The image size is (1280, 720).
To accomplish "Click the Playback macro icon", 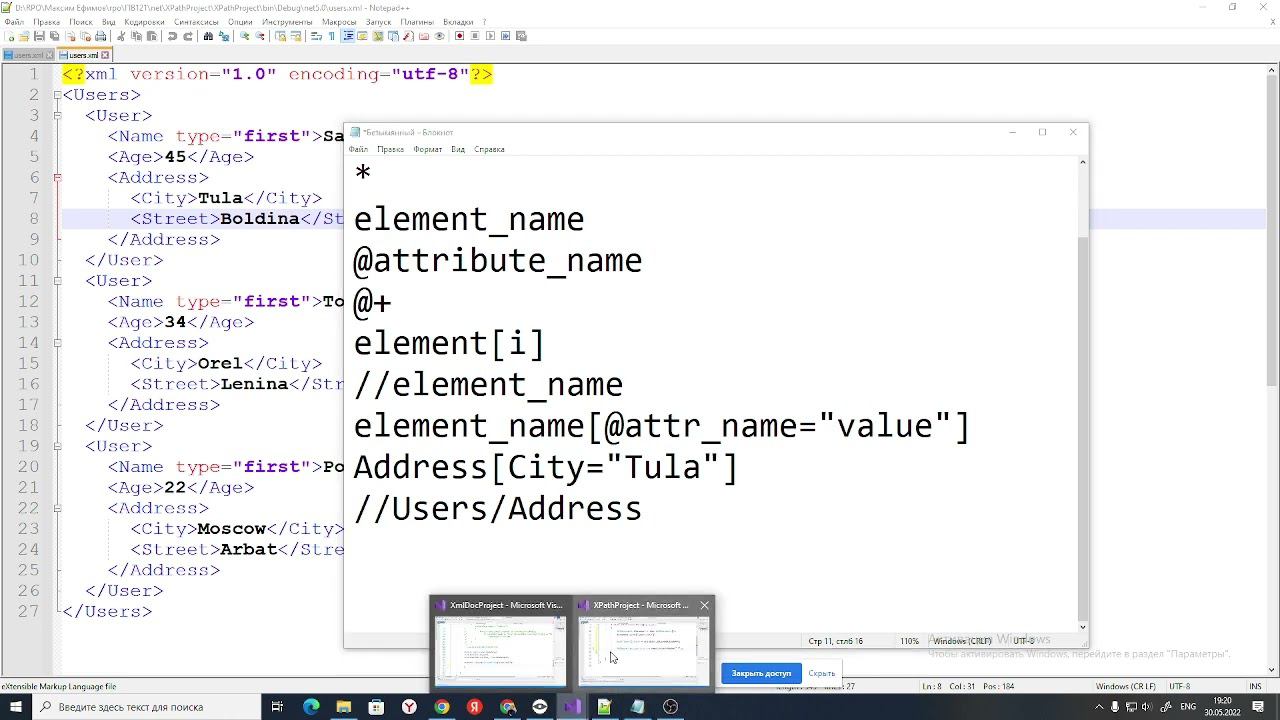I will [490, 36].
